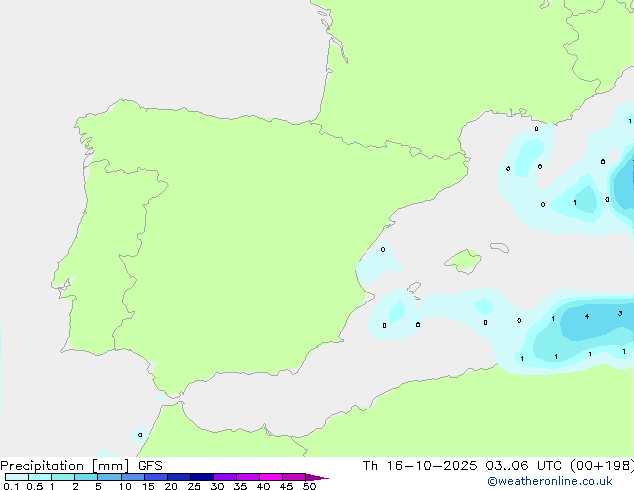This screenshot has width=634, height=490.
Task: Click the legend swatch between 10 and 15
Action: click(x=132, y=477)
